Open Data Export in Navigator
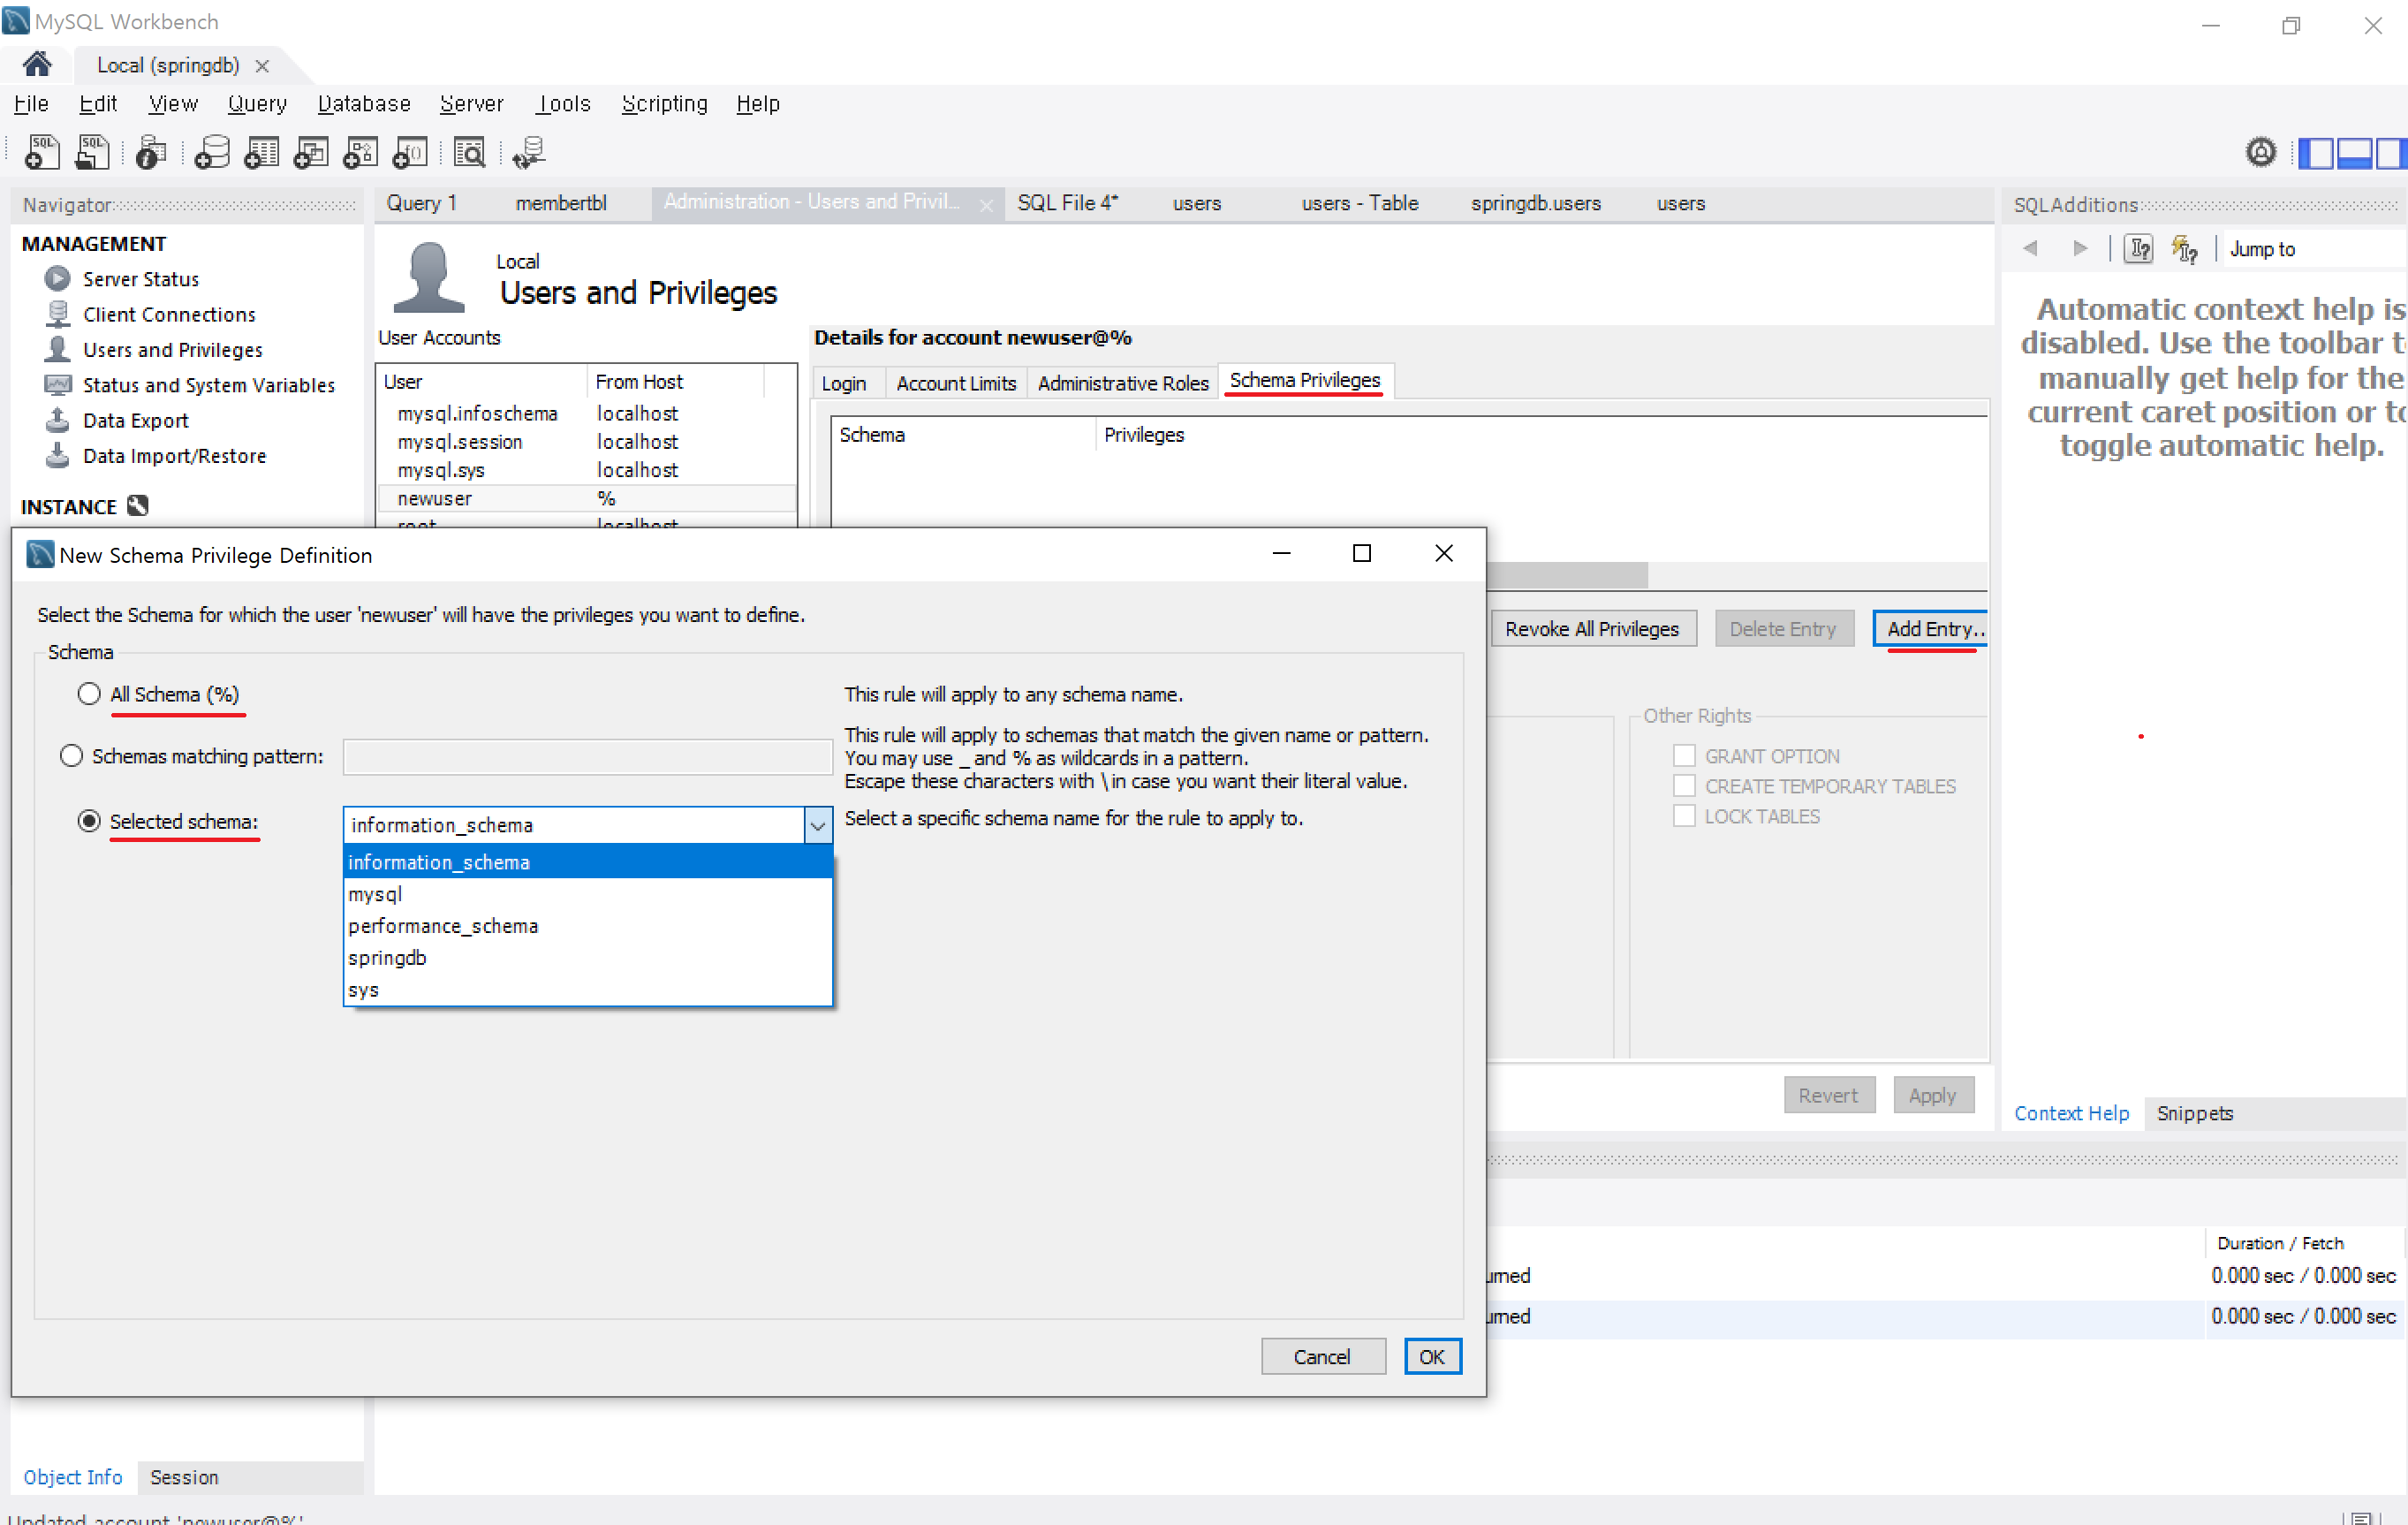This screenshot has width=2408, height=1525. [x=135, y=420]
